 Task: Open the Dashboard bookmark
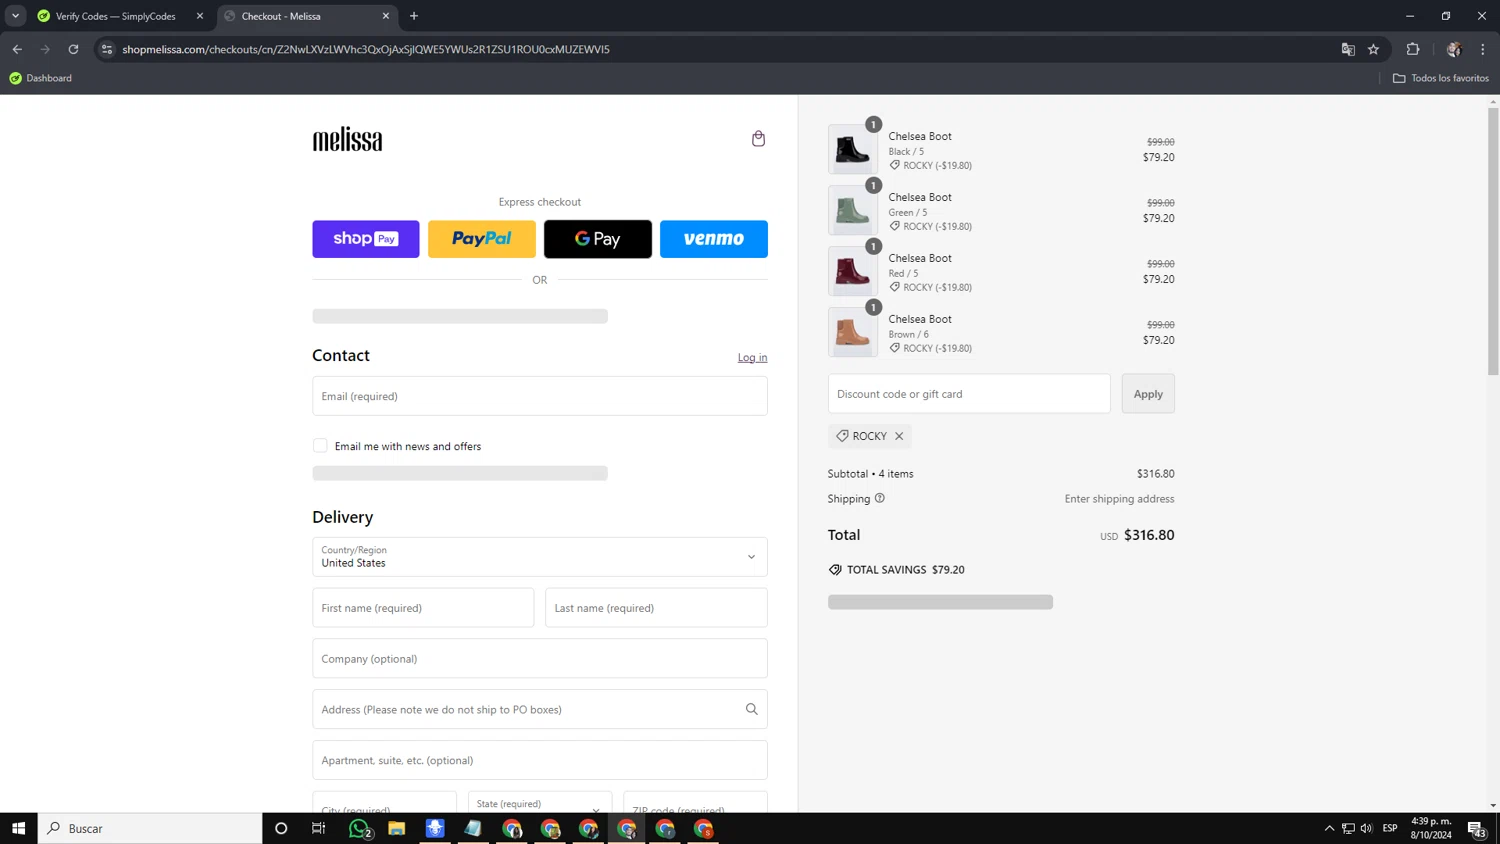pos(40,78)
